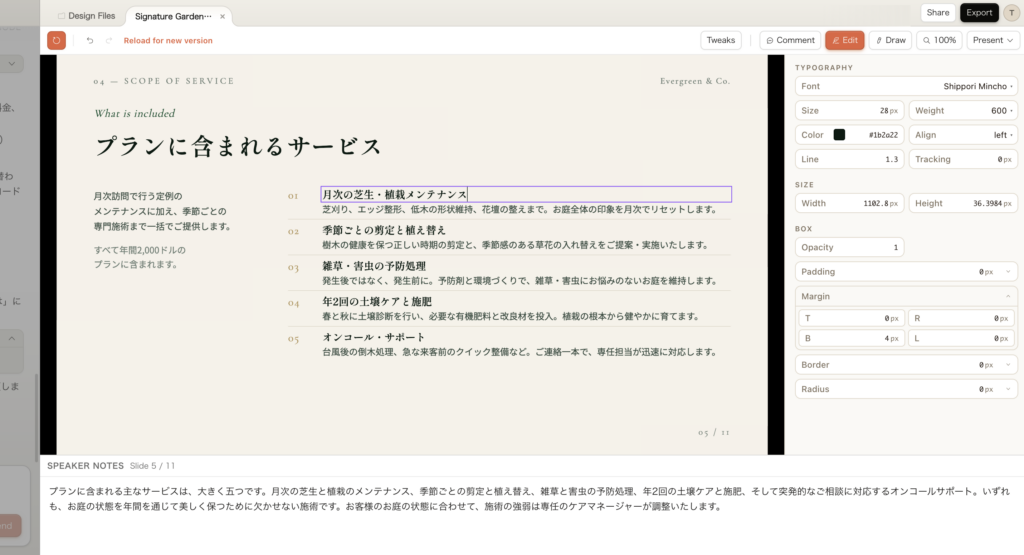
Task: Open the Font dropdown showing Shippori Mincho
Action: coord(907,87)
